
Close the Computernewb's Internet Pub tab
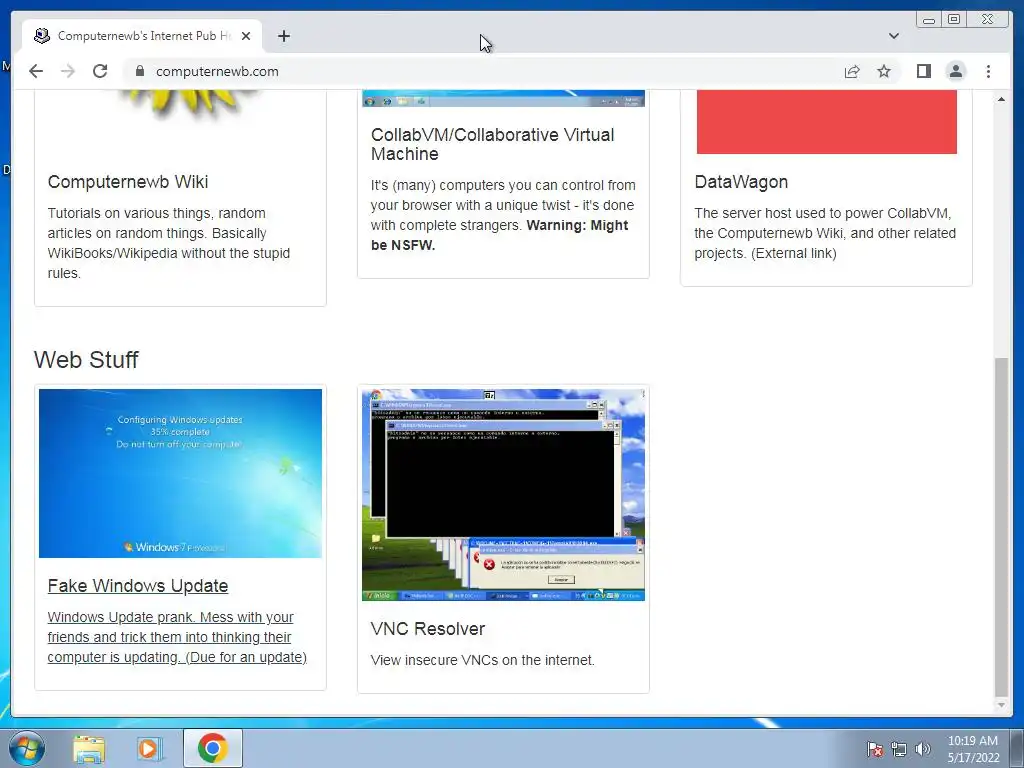tap(246, 36)
